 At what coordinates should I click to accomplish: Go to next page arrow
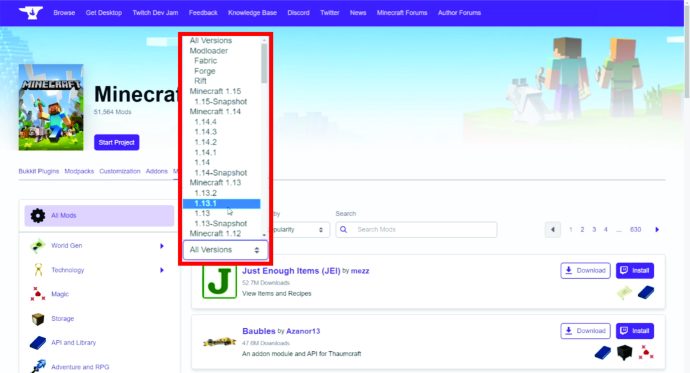coord(657,230)
